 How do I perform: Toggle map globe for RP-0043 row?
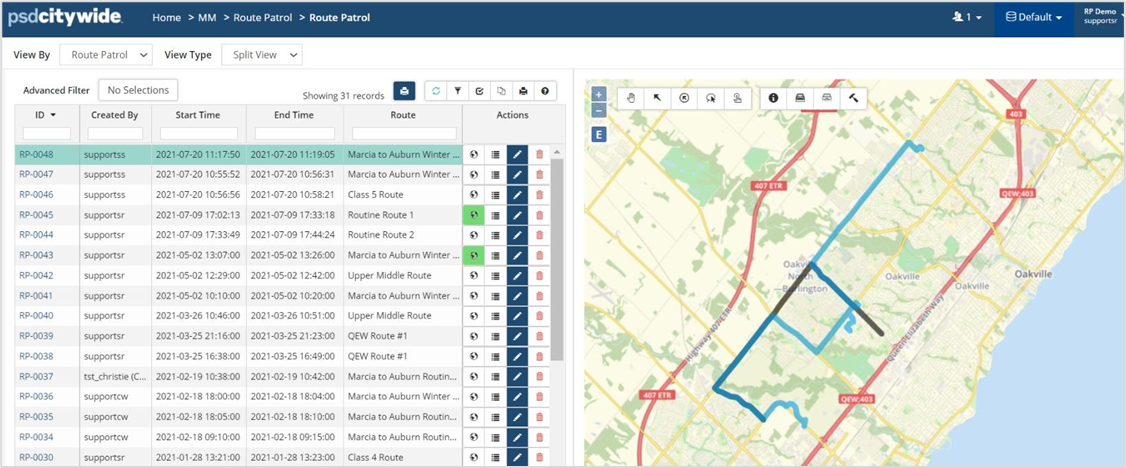[x=472, y=256]
